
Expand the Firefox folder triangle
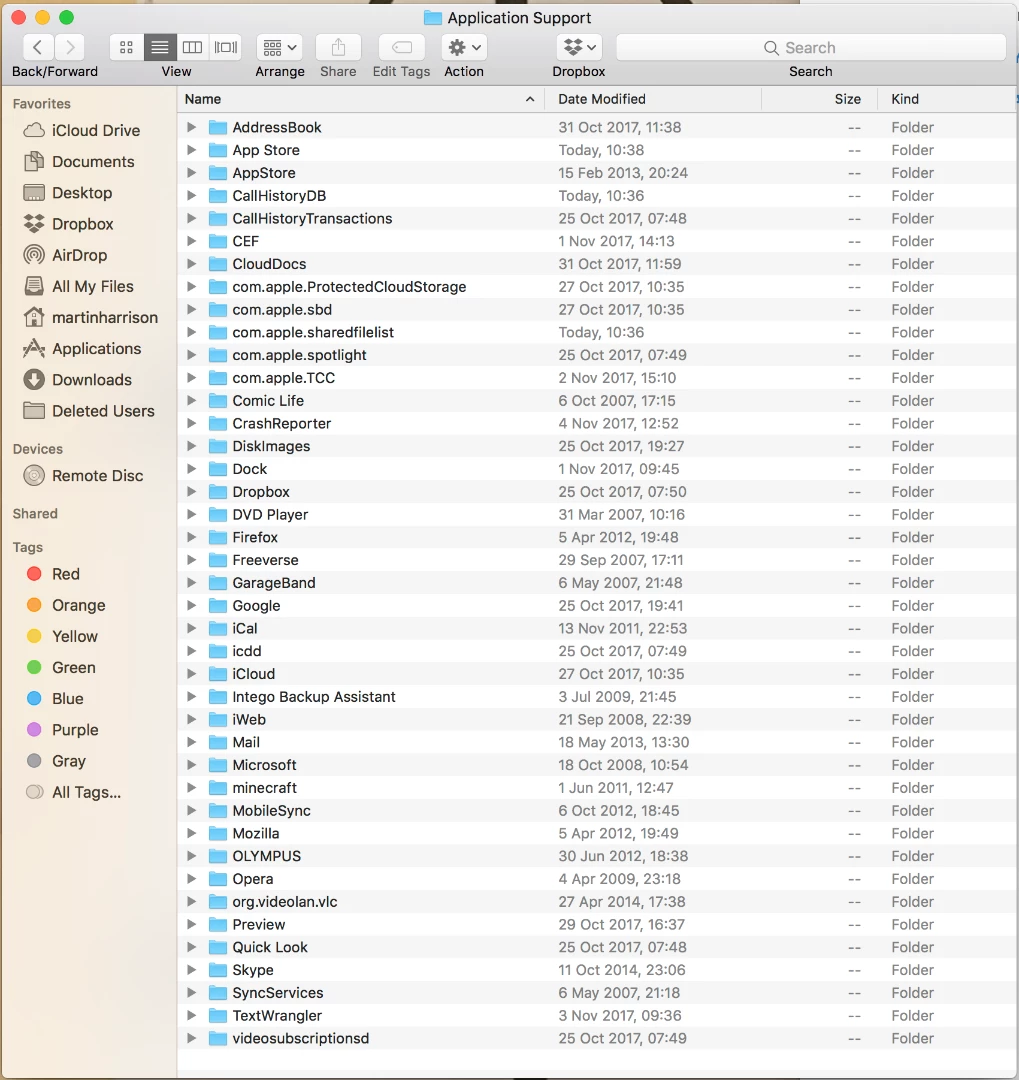pos(192,537)
